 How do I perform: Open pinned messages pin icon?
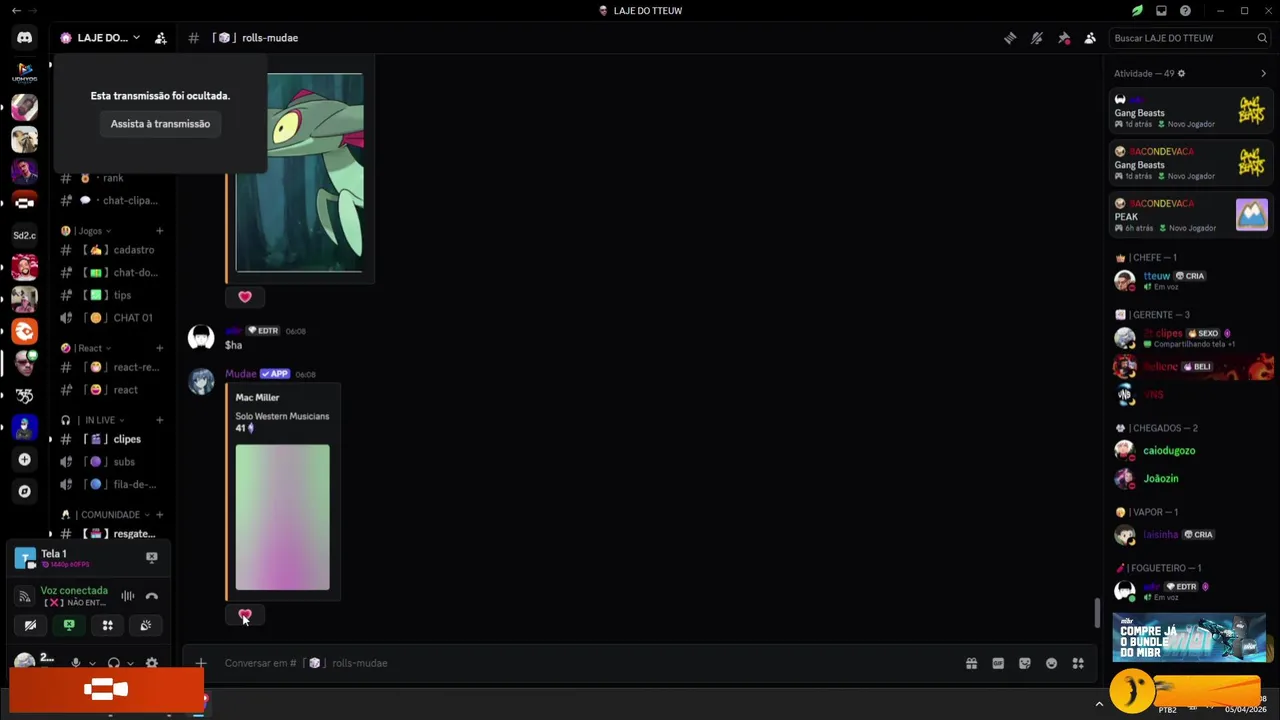1064,38
